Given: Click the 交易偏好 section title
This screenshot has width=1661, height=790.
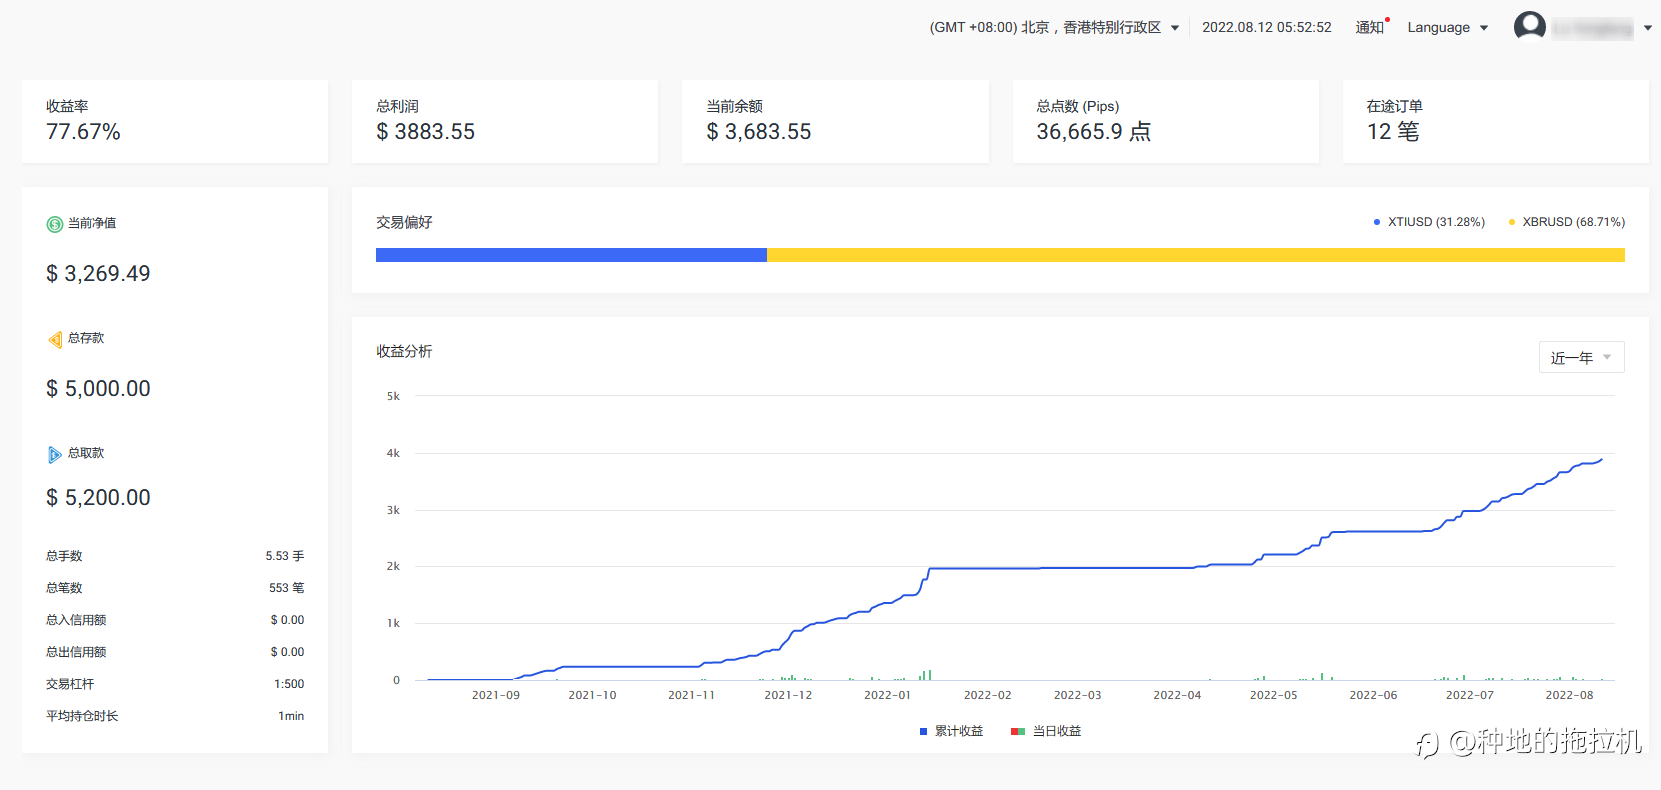Looking at the screenshot, I should point(404,222).
